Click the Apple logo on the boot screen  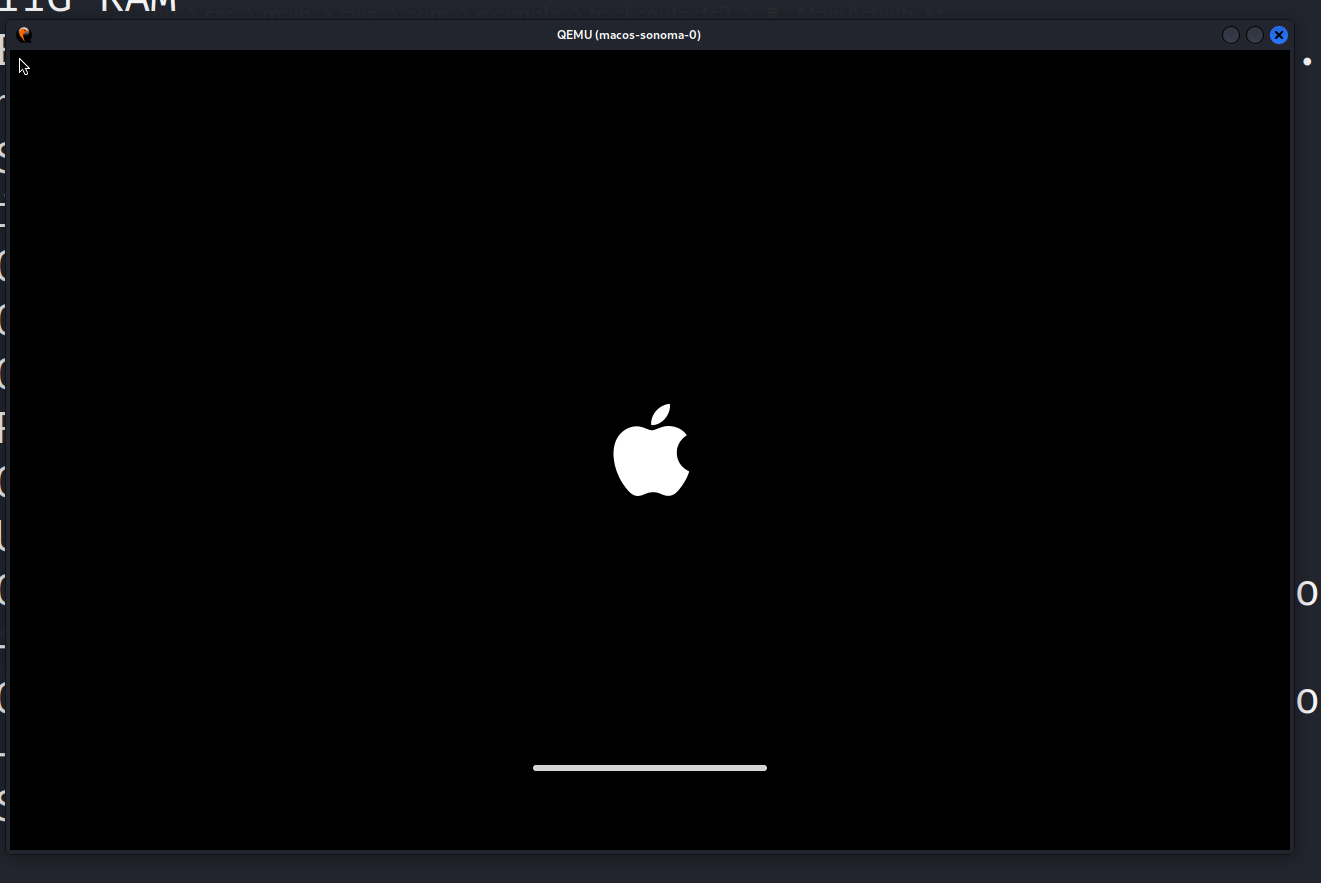pyautogui.click(x=651, y=450)
